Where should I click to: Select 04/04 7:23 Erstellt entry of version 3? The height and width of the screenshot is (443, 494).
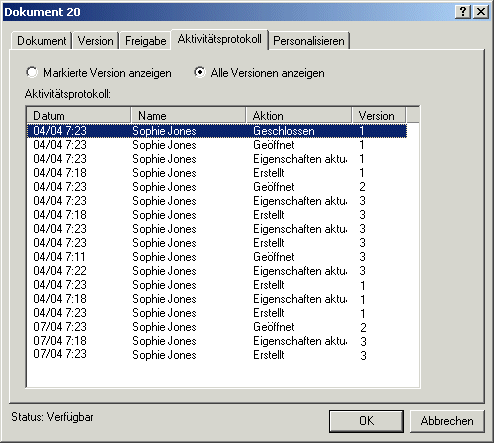(217, 243)
